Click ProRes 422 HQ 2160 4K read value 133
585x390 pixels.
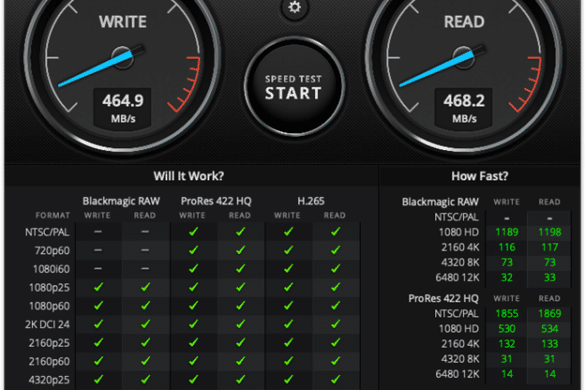[550, 344]
